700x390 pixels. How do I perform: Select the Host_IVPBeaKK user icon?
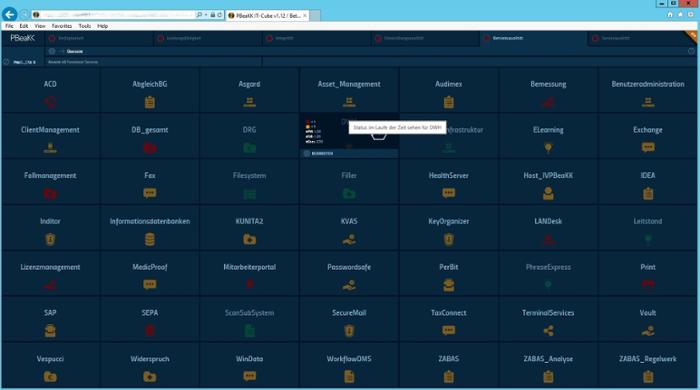click(x=548, y=193)
